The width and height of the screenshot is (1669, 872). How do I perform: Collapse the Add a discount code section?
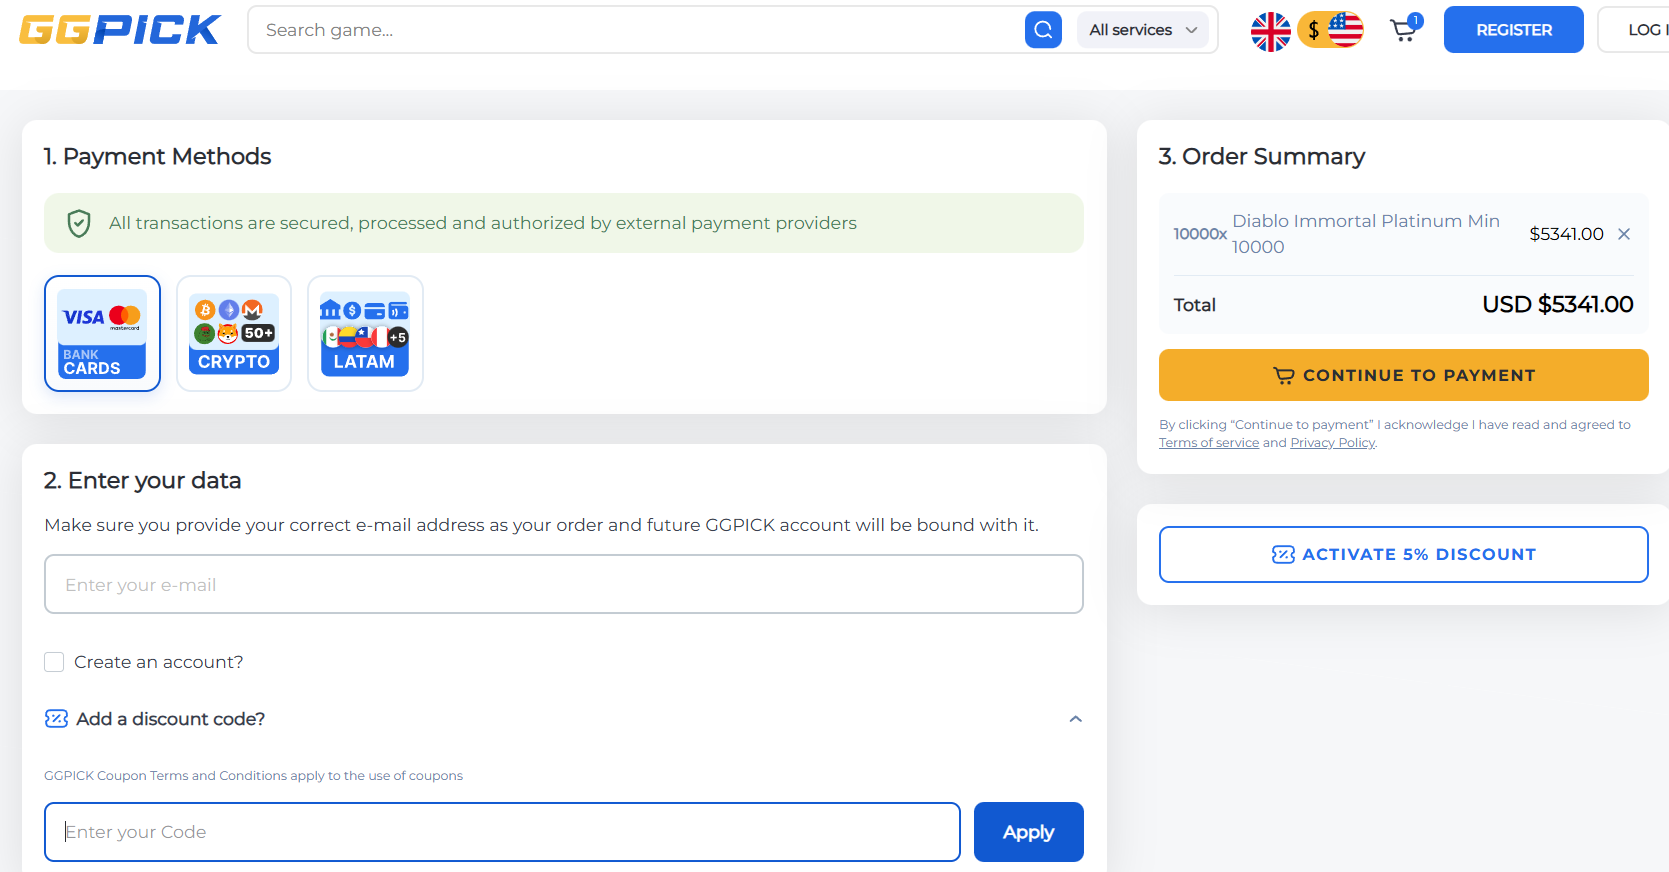[1075, 719]
